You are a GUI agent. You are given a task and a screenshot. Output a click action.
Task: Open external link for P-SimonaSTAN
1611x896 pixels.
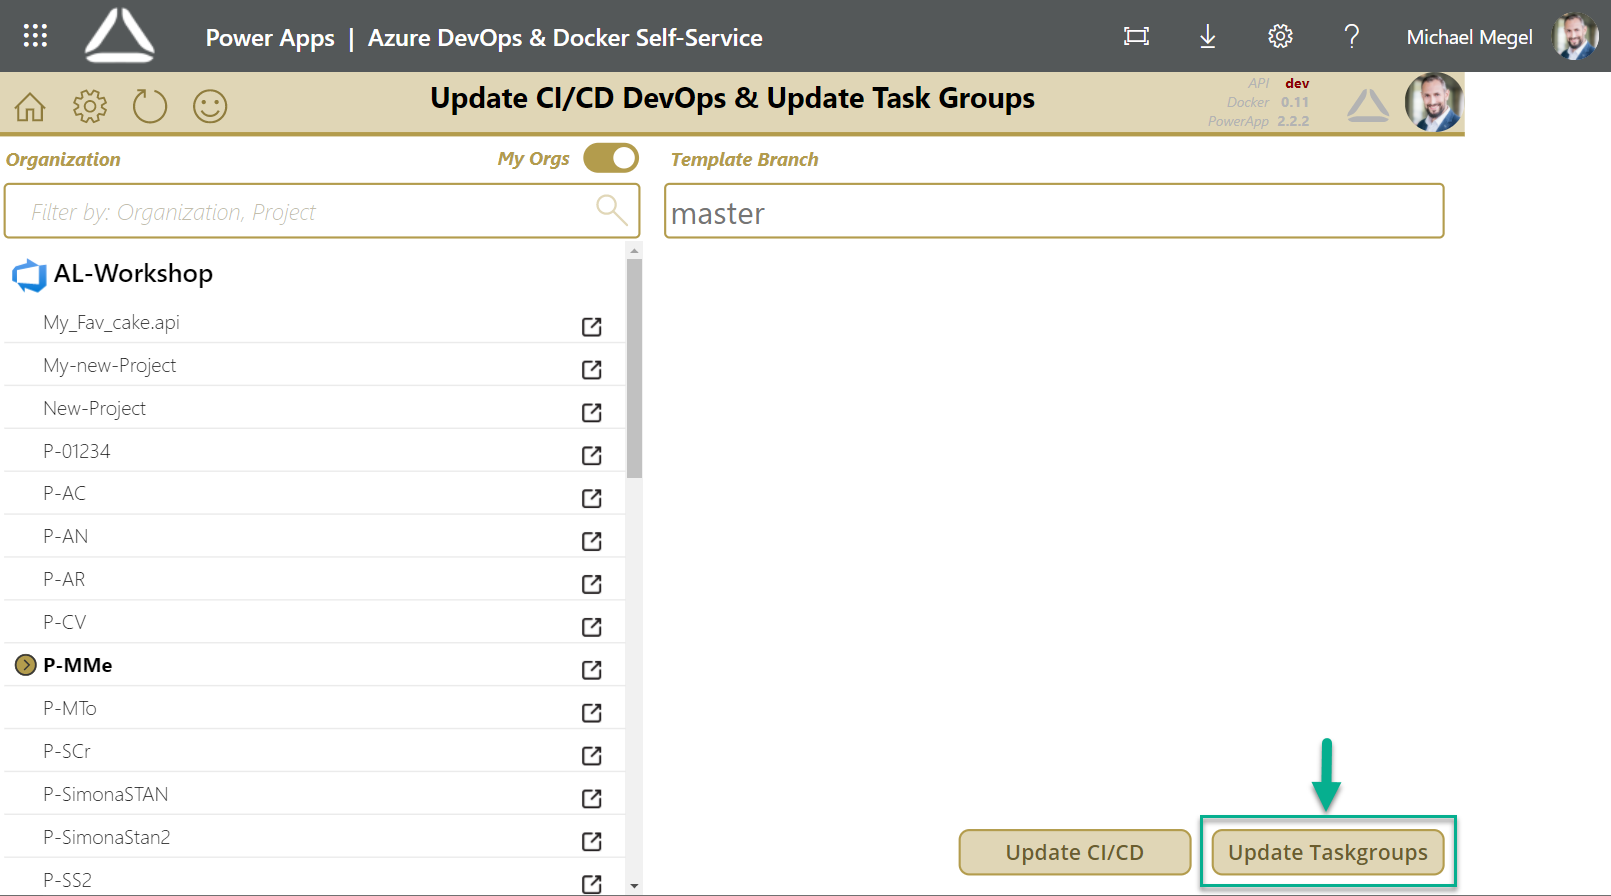pyautogui.click(x=592, y=798)
